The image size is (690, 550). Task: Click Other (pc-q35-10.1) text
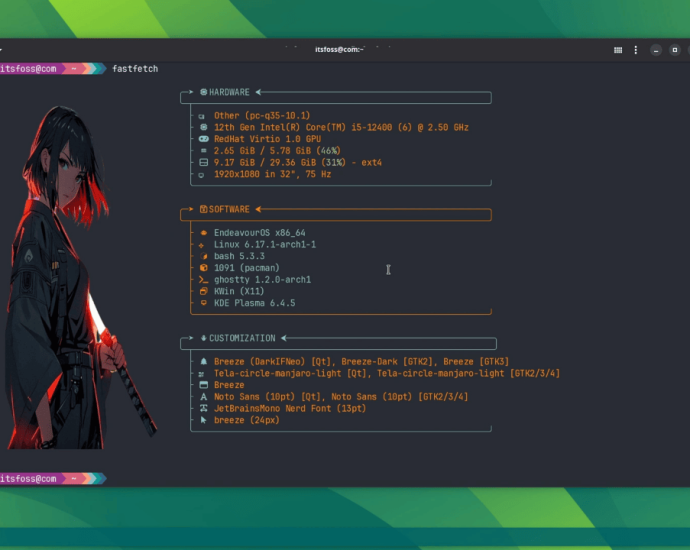(262, 115)
